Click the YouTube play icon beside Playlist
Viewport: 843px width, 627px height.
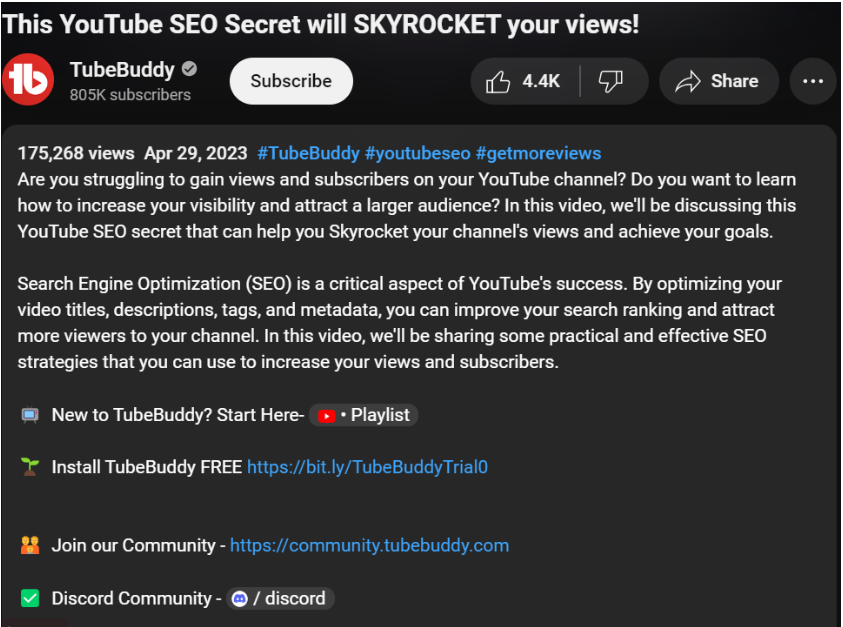pos(326,415)
